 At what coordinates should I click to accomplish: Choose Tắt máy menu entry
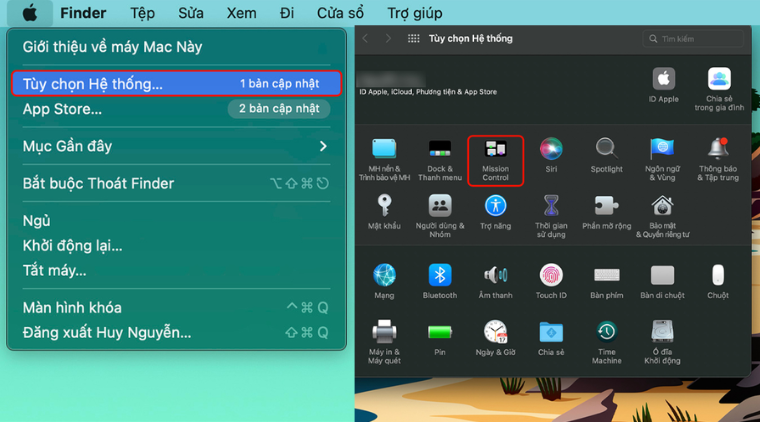[x=176, y=270]
